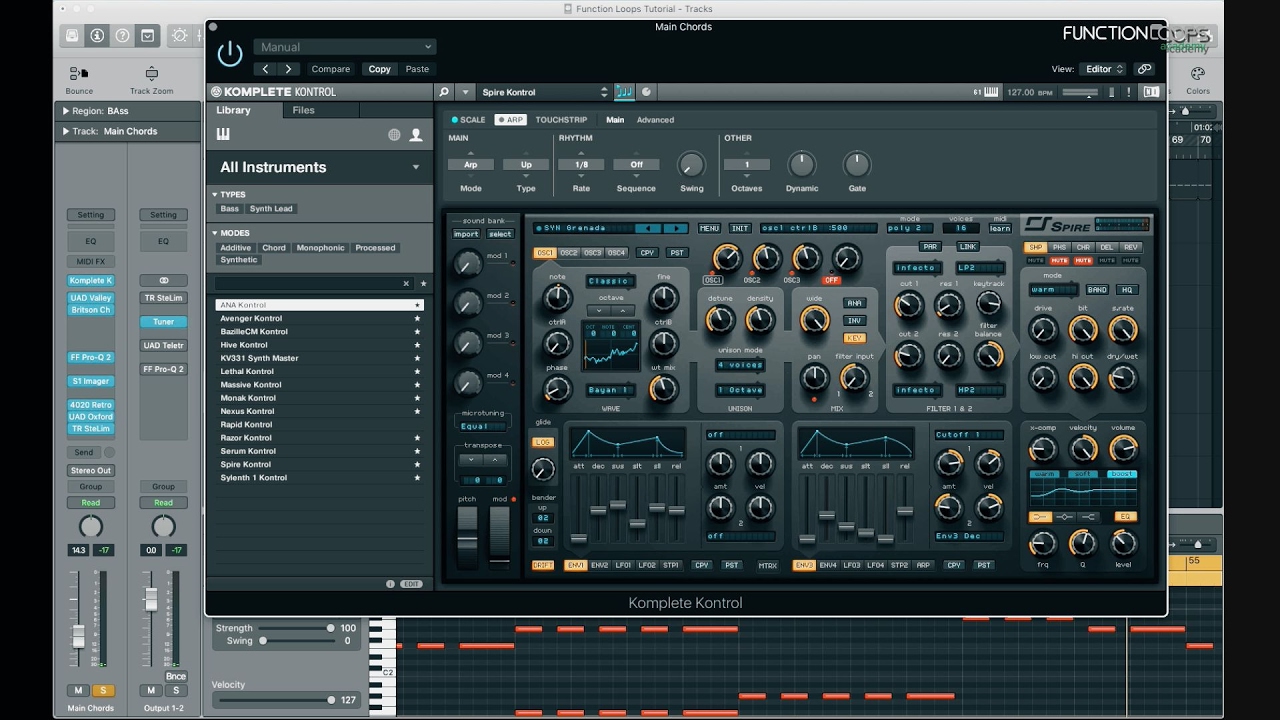Mute the Main Chords channel strip

(x=78, y=690)
